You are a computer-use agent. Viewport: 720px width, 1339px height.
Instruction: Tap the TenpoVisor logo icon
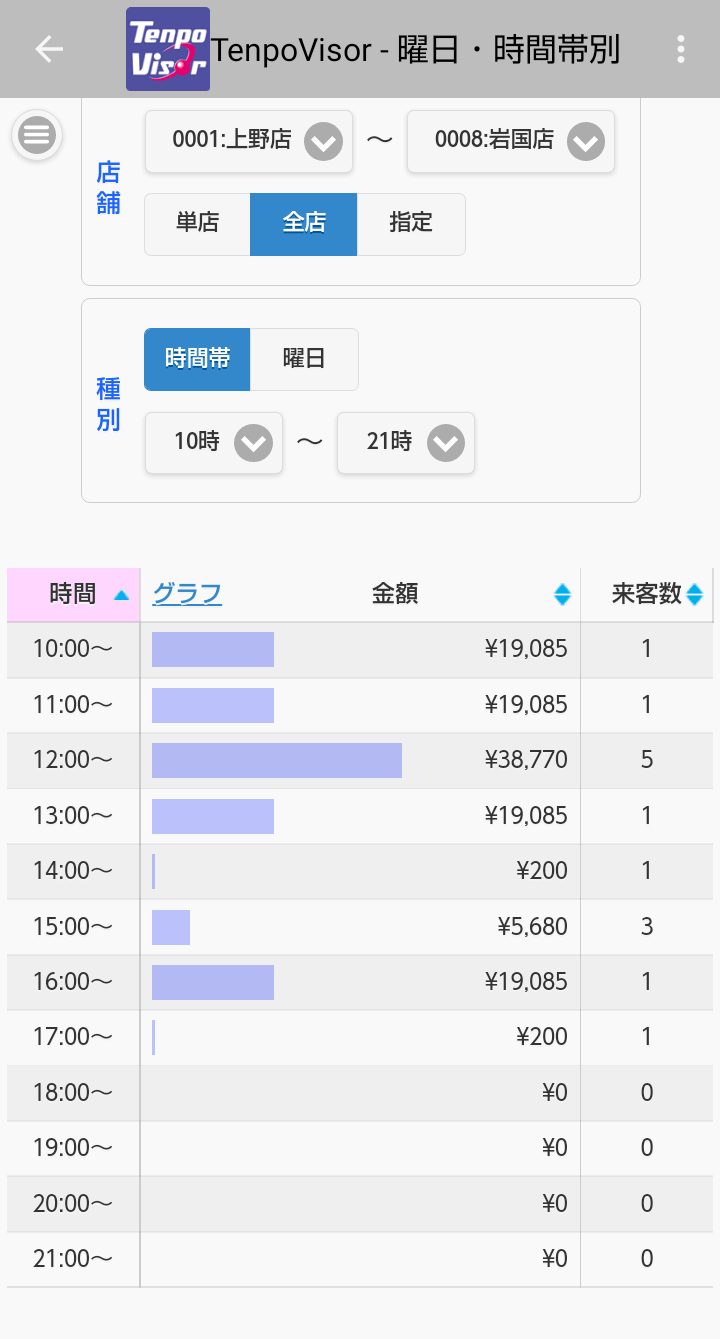[x=168, y=49]
